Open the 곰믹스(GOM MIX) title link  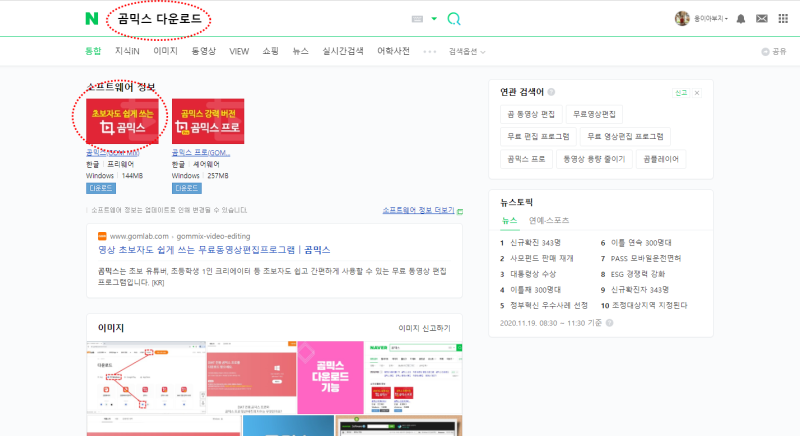tap(113, 152)
